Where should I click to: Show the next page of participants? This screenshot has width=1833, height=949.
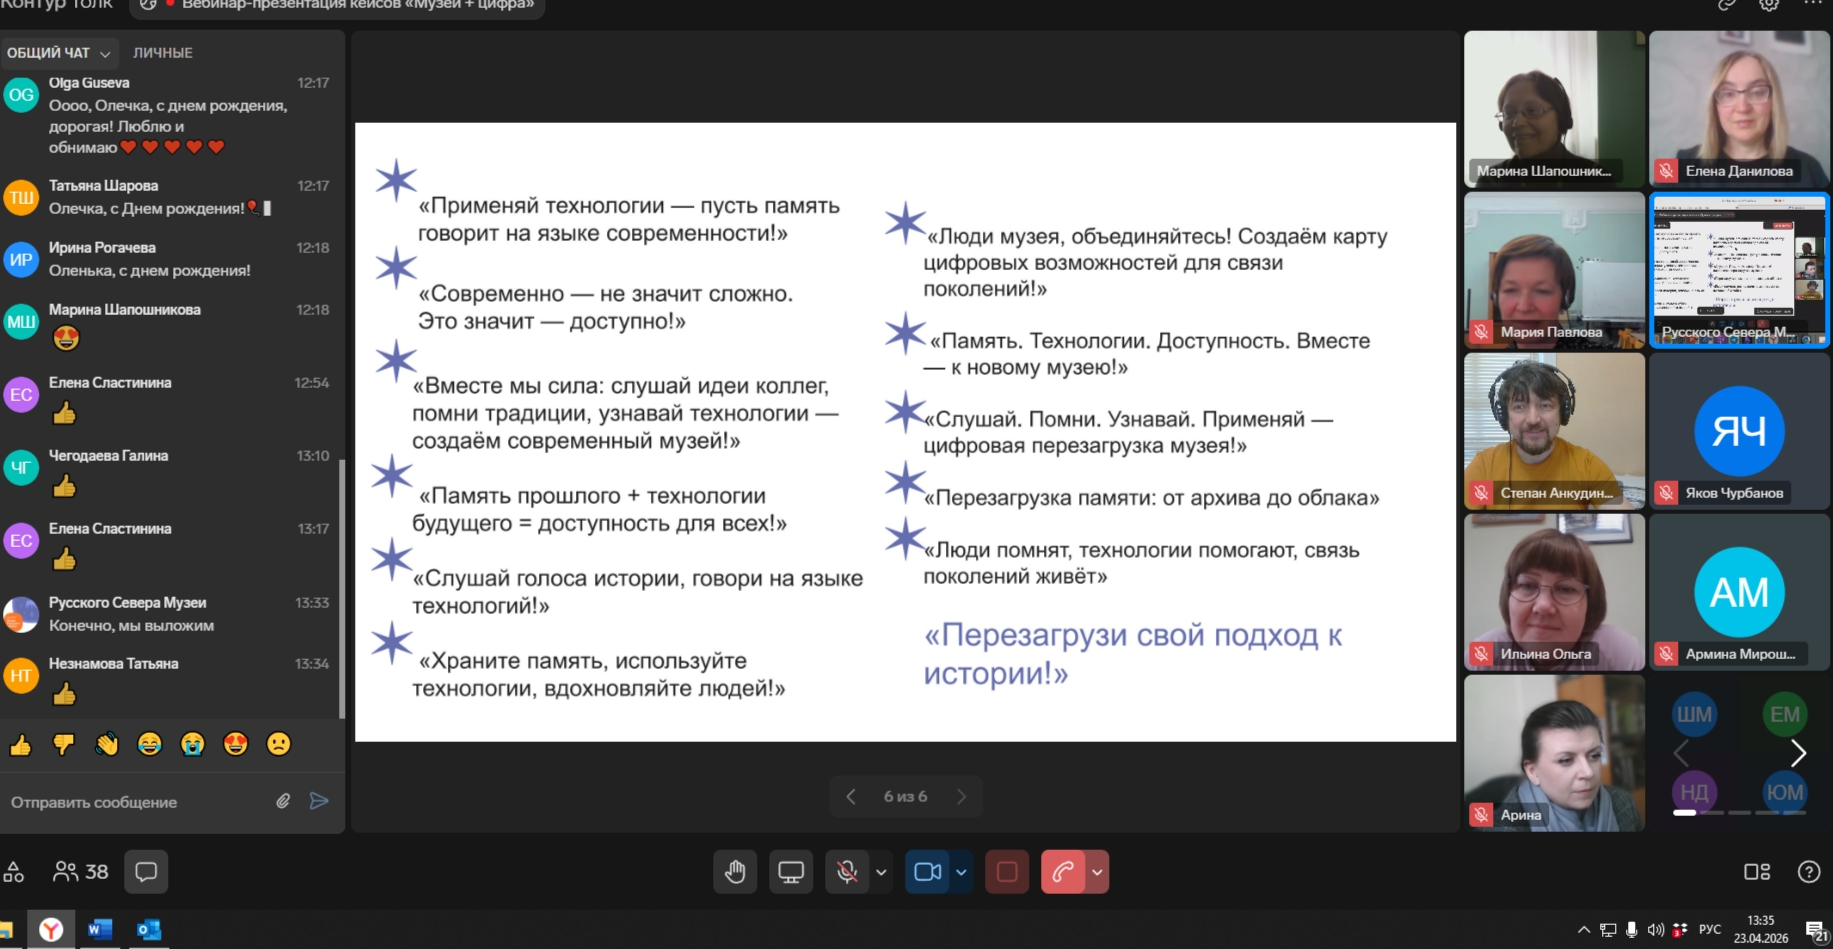[x=1798, y=753]
